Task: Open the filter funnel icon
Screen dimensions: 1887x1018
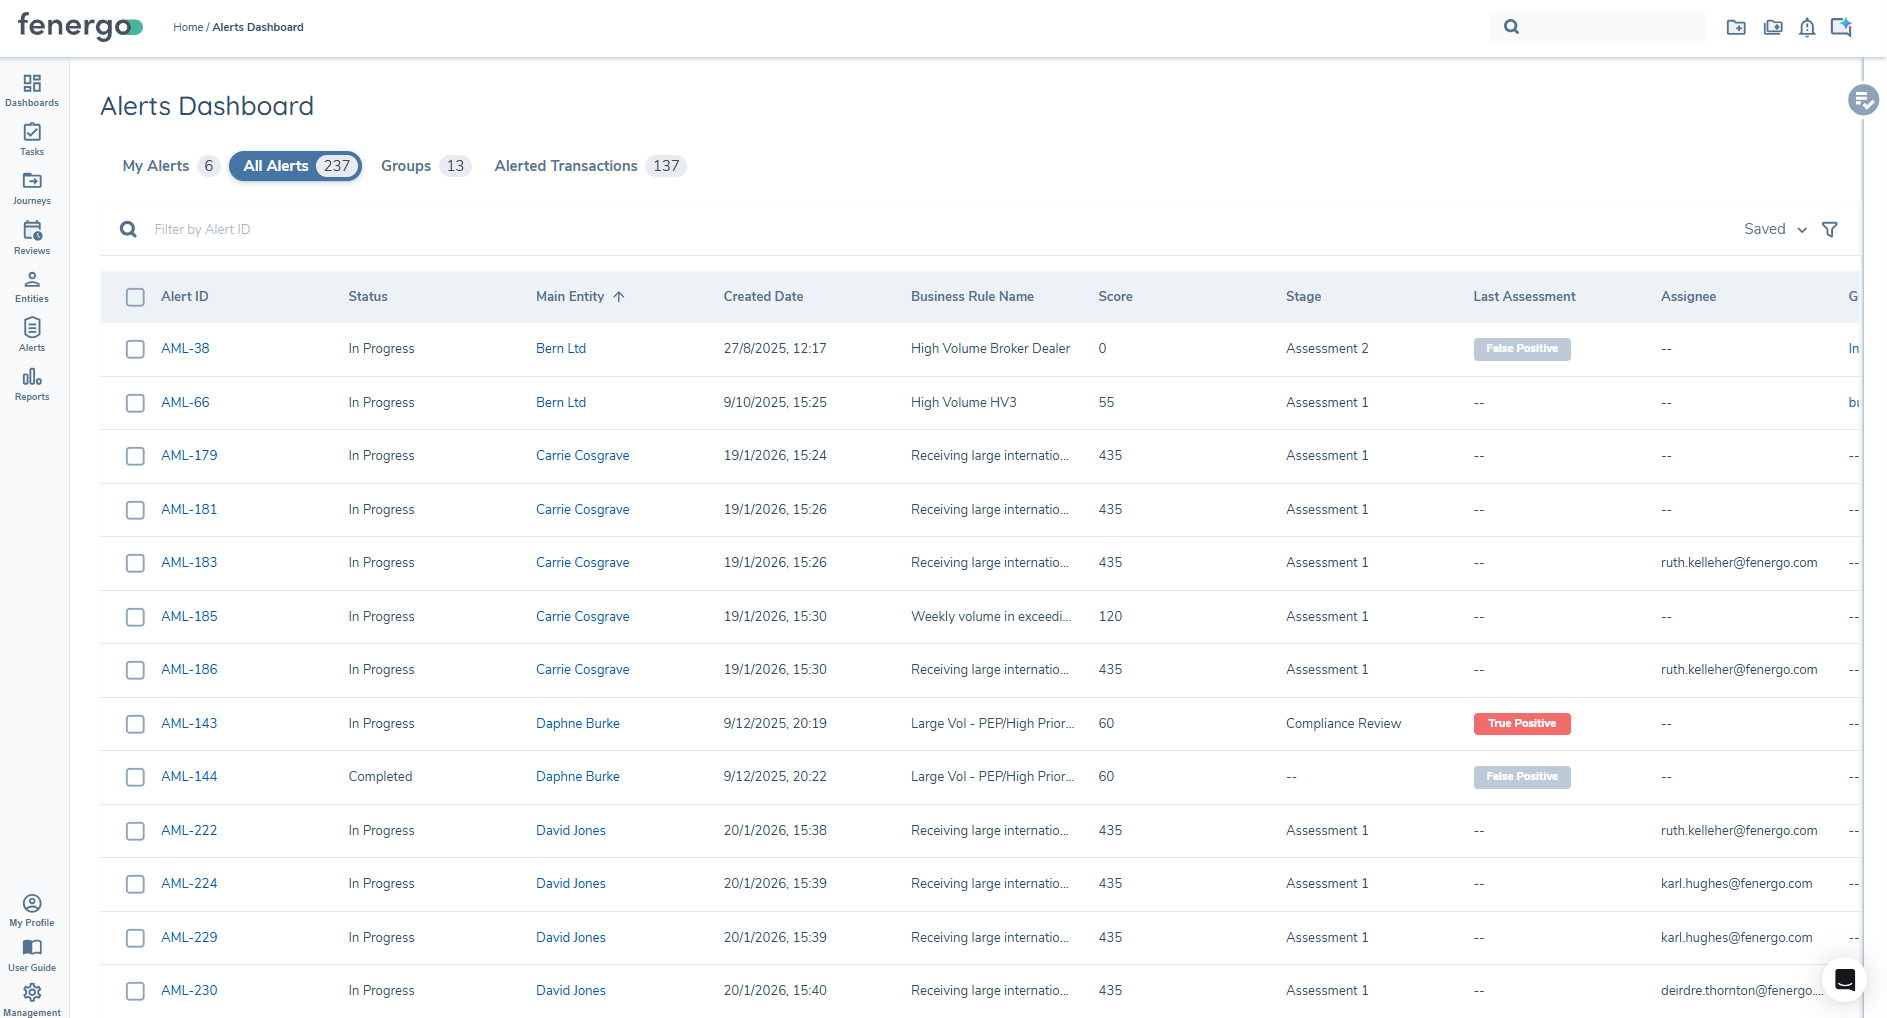Action: coord(1829,229)
